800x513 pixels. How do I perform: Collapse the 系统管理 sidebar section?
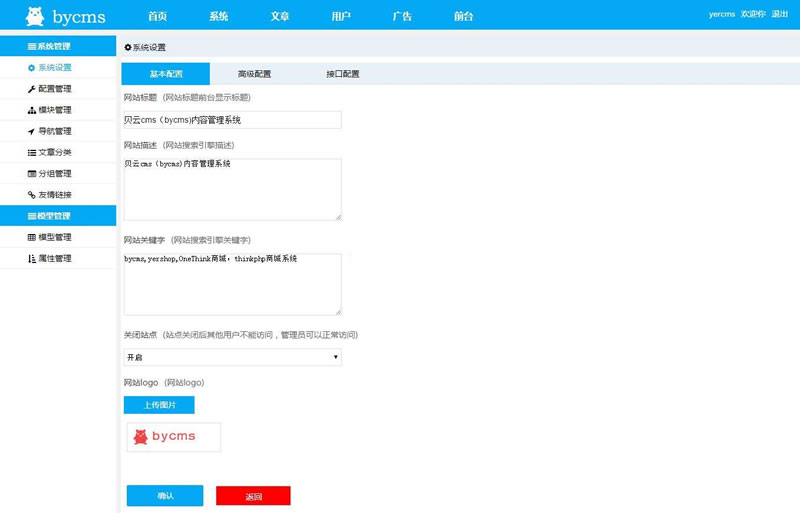pyautogui.click(x=57, y=46)
